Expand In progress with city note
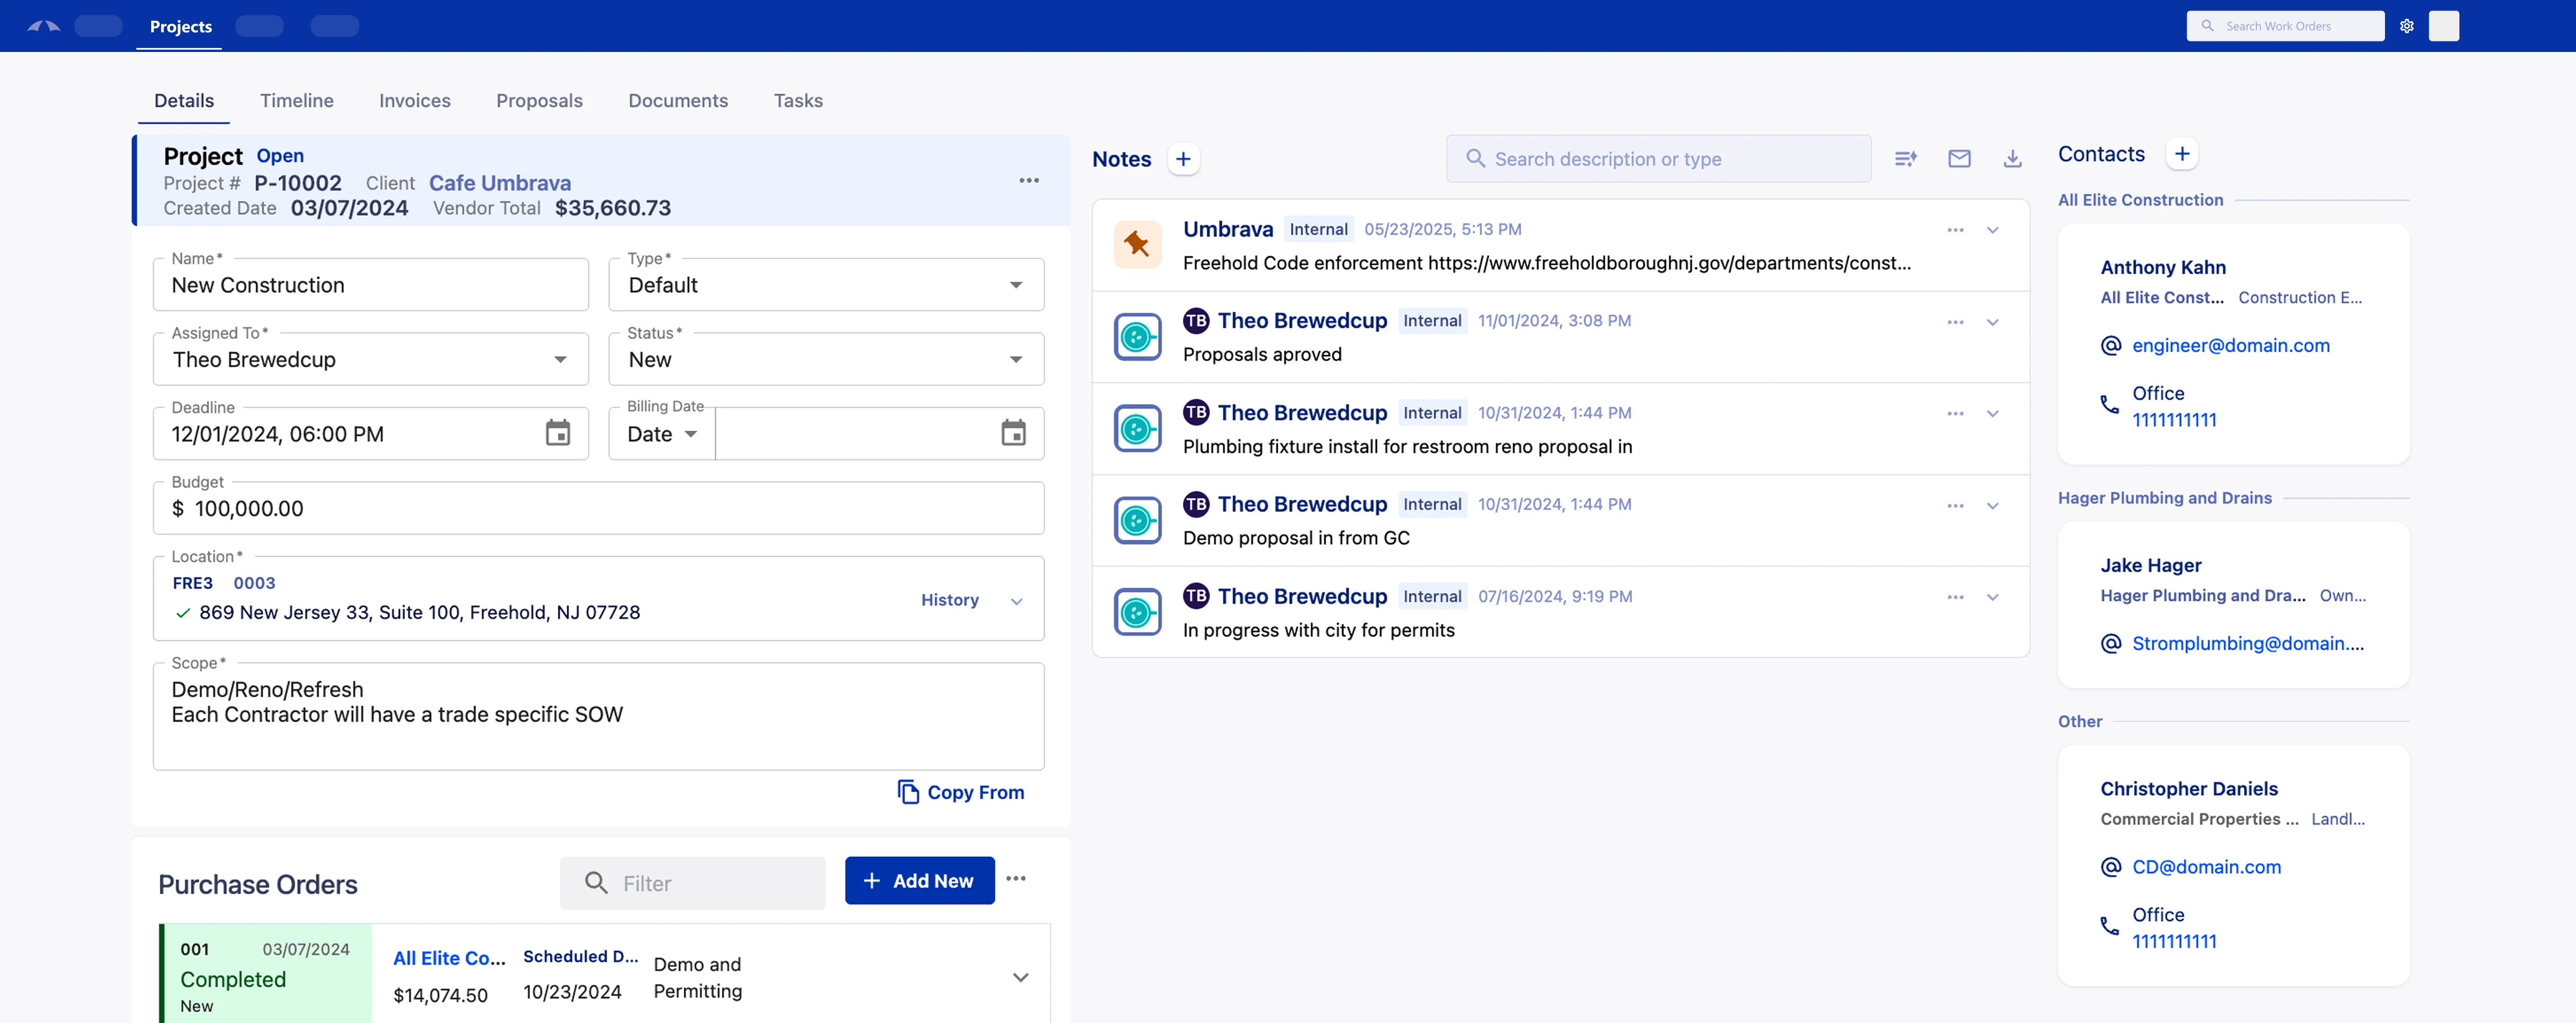 coord(1992,597)
